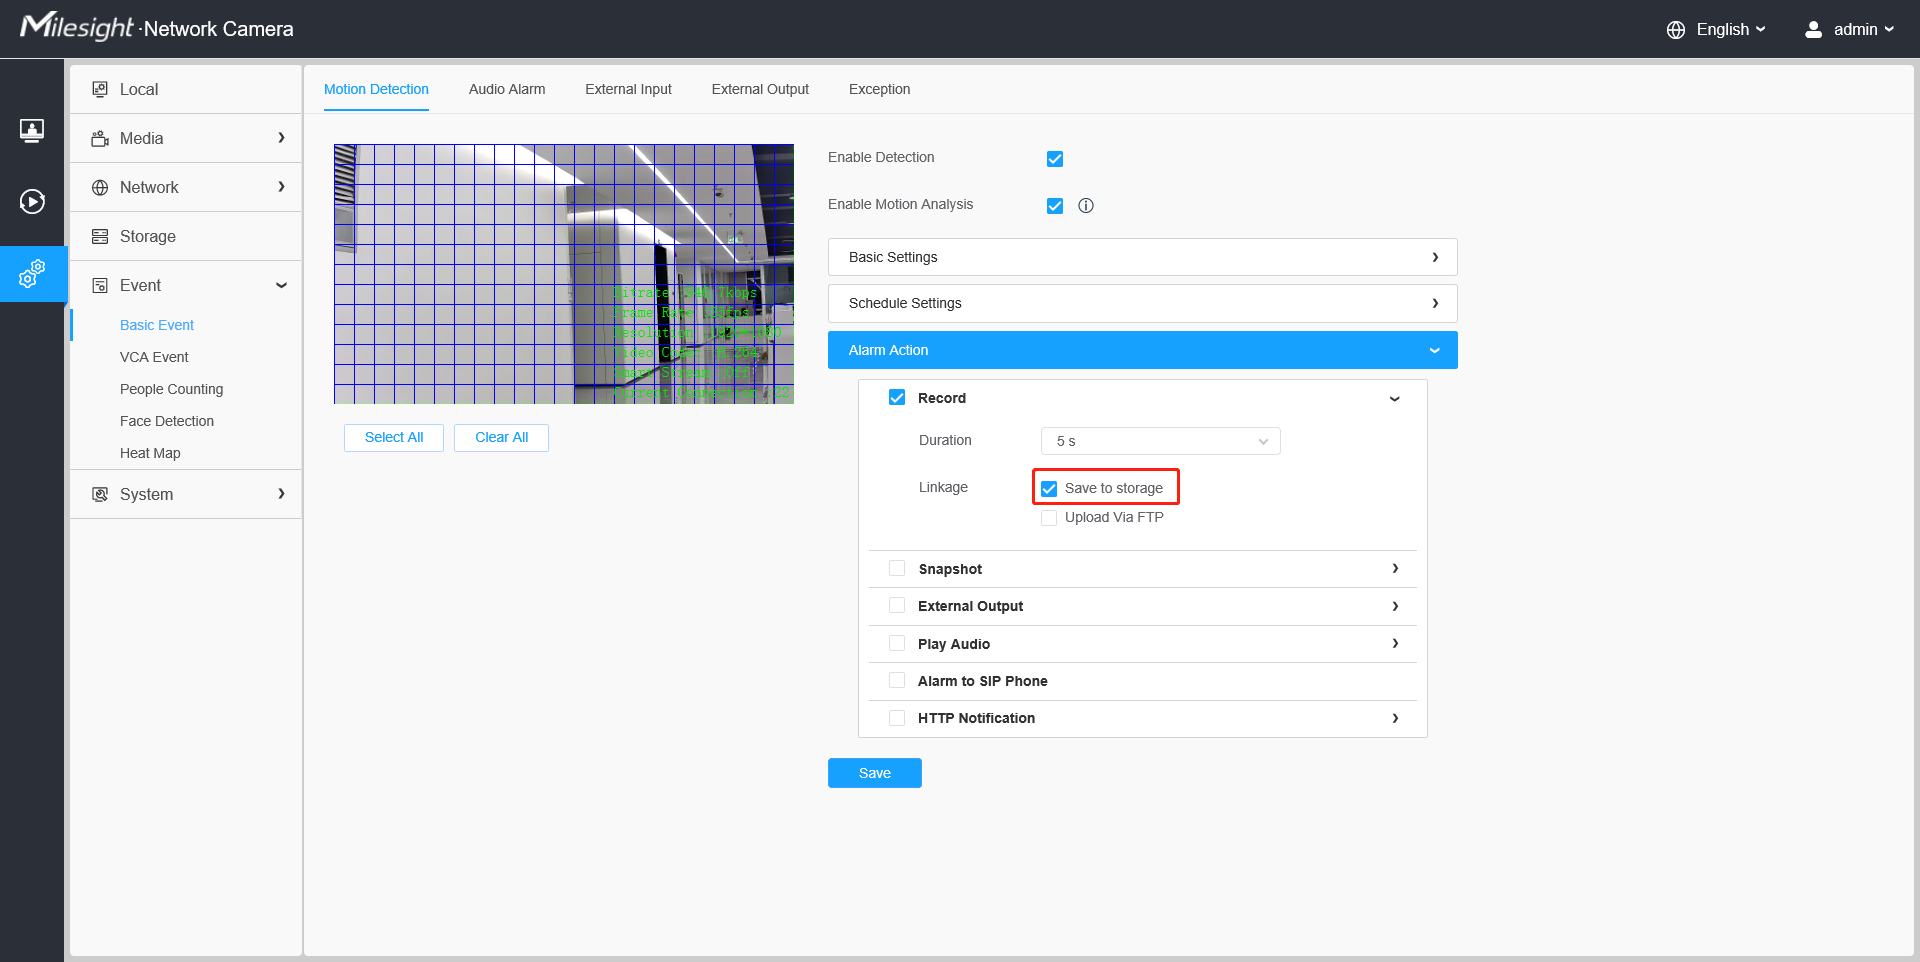Switch to Exception tab

[x=879, y=89]
